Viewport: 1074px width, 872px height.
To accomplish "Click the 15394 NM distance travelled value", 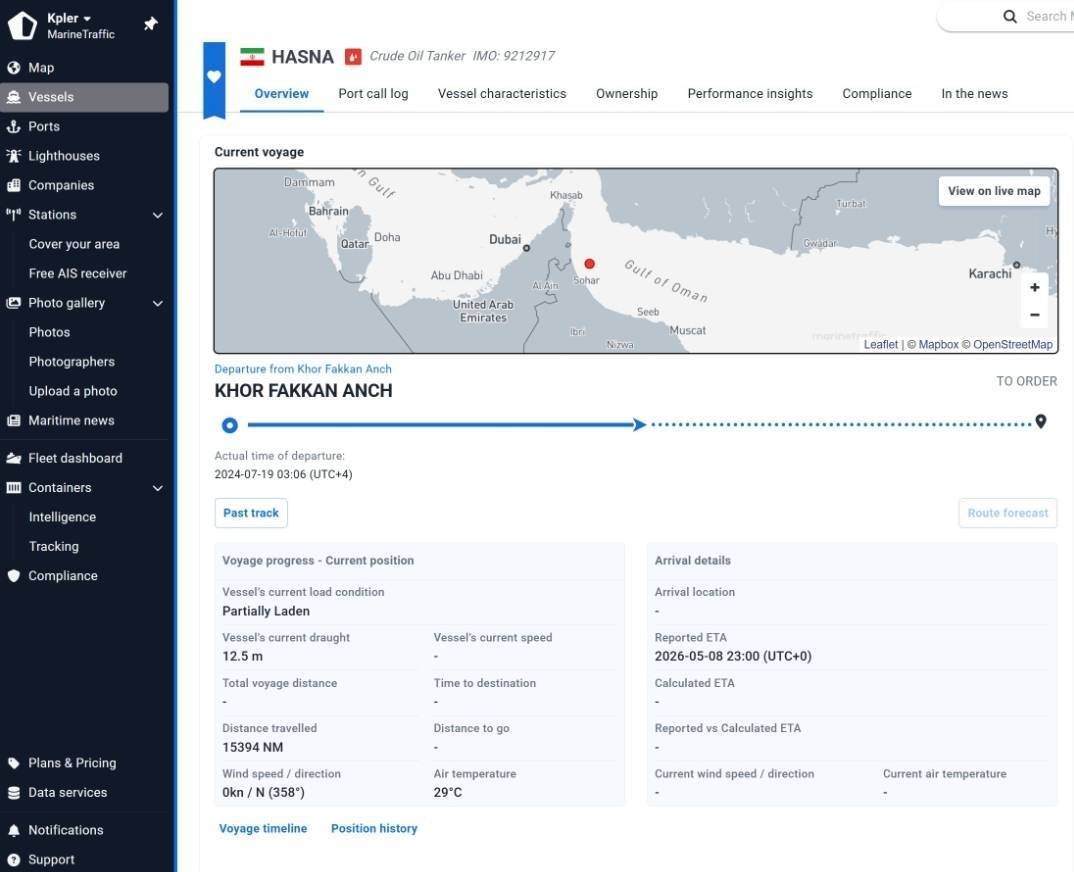I will click(253, 747).
